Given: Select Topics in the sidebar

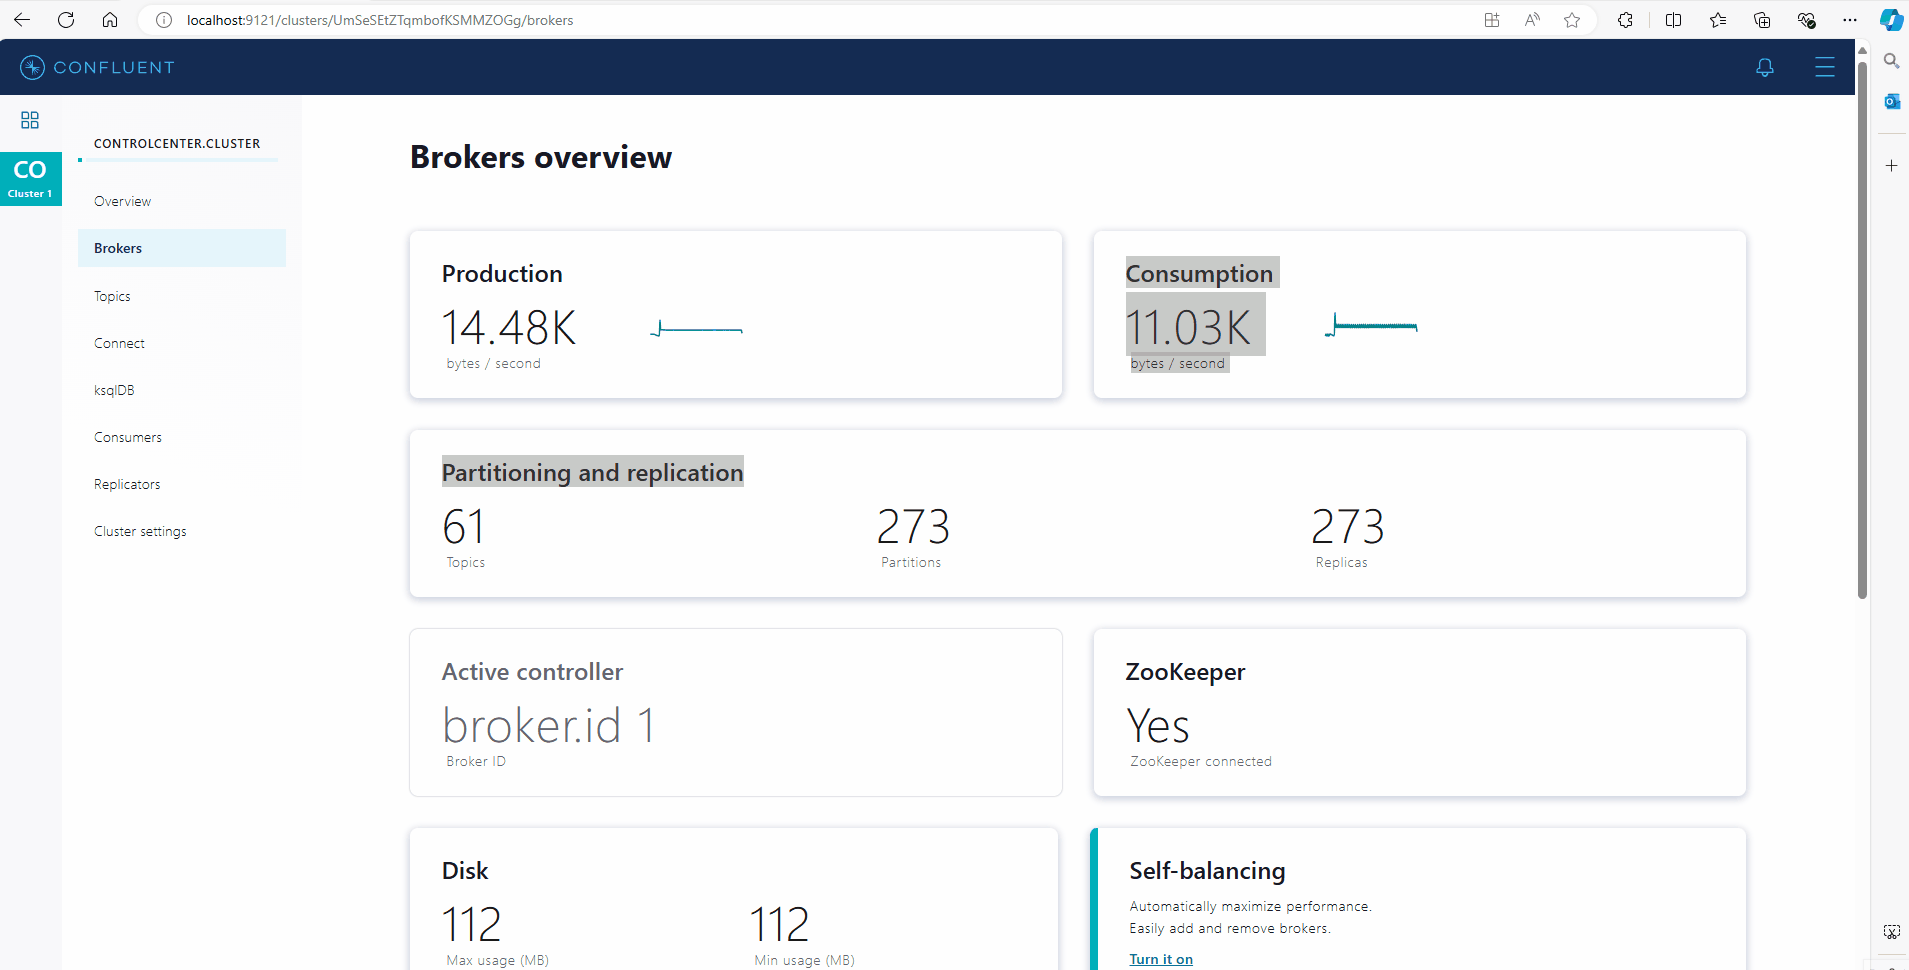Looking at the screenshot, I should click(112, 296).
